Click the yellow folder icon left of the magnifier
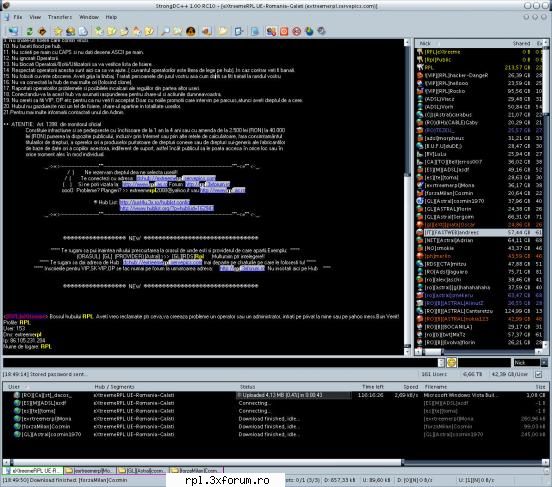The height and width of the screenshot is (487, 552). point(149,31)
